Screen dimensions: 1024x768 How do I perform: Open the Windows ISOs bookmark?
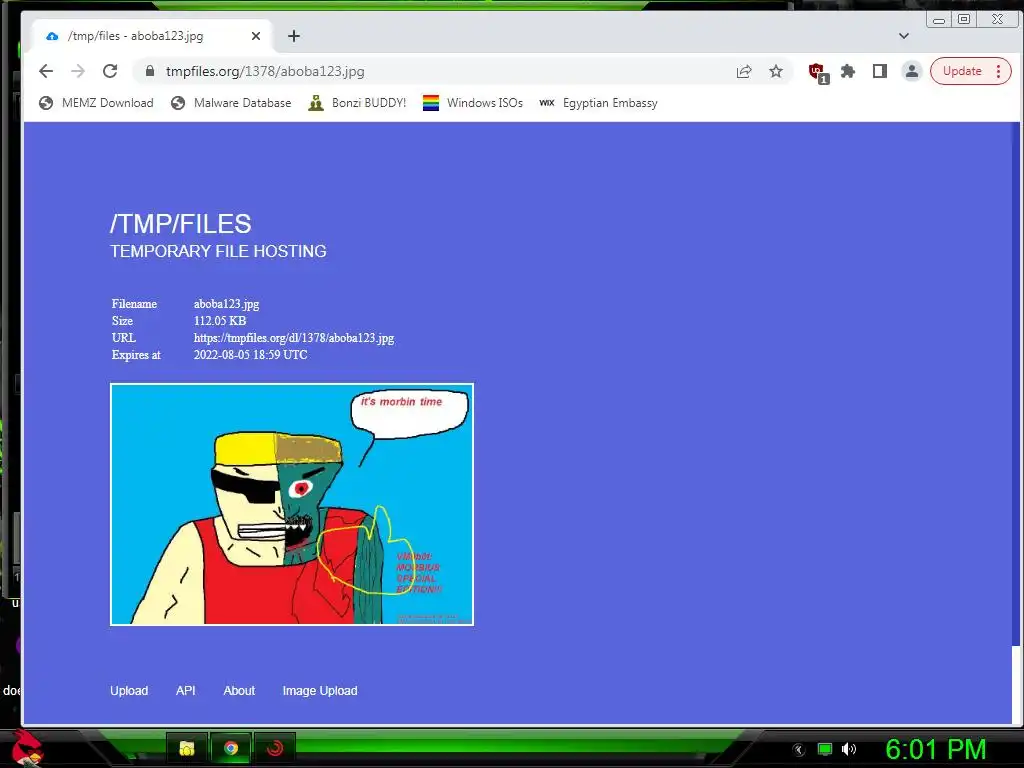coord(472,103)
